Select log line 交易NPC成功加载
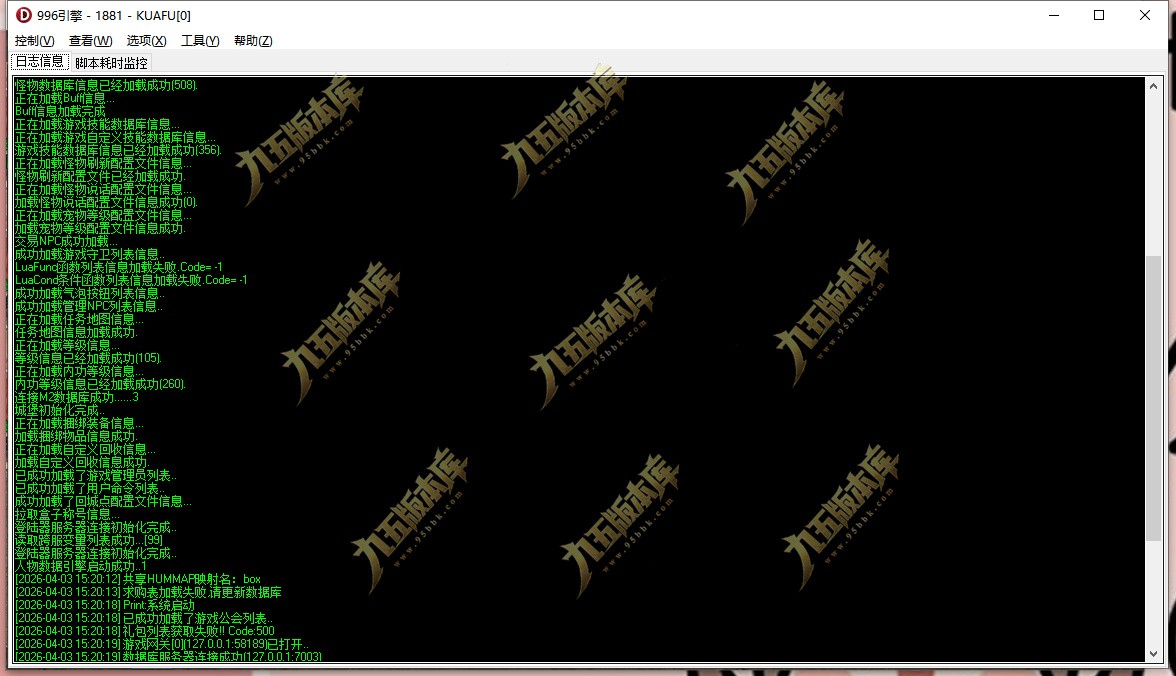The image size is (1176, 676). (x=65, y=241)
